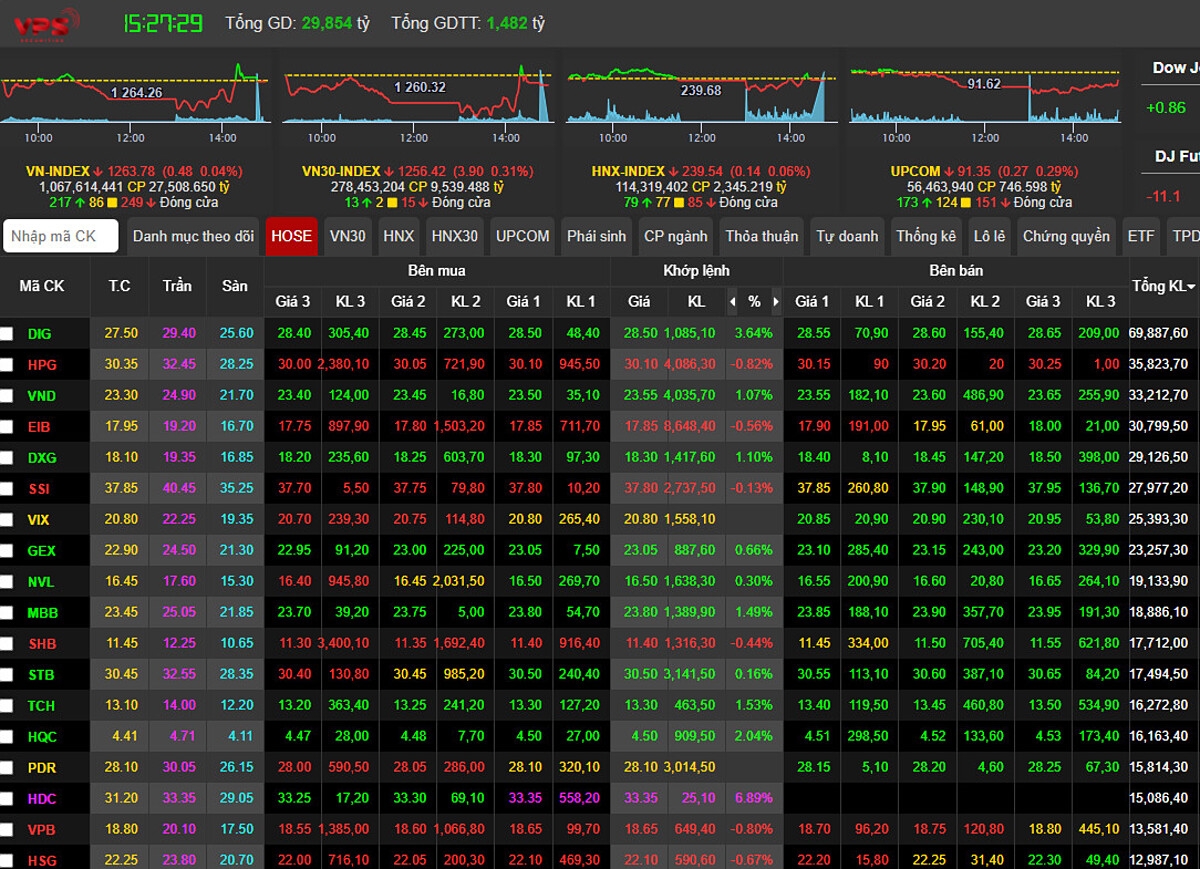Viewport: 1200px width, 869px height.
Task: Tick the checkbox for DIG stock
Action: 7,334
